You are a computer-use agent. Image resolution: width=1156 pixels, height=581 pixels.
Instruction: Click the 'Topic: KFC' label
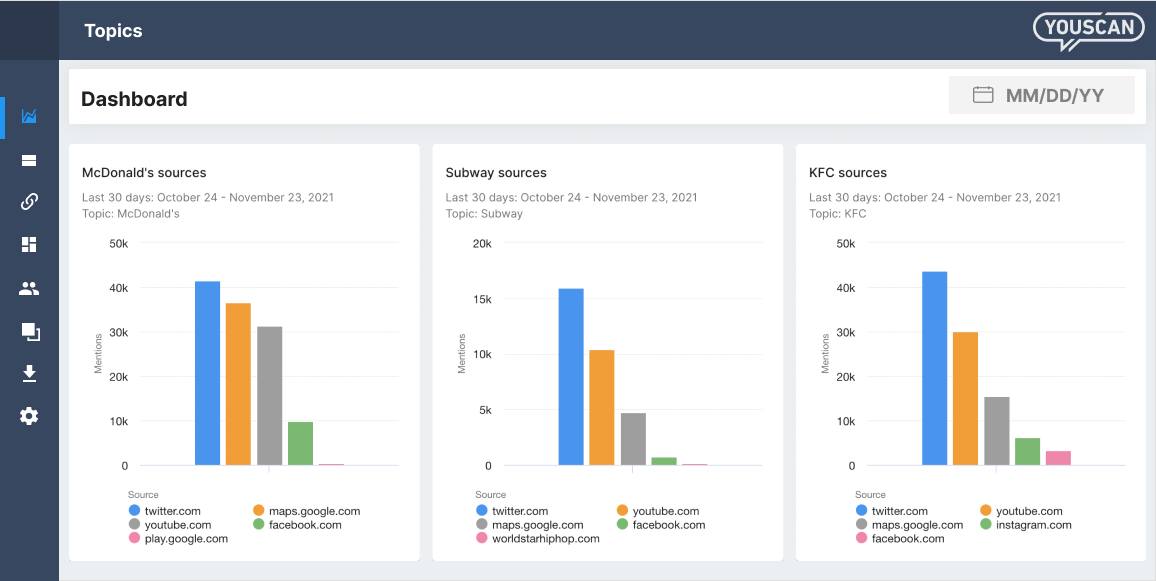click(838, 214)
